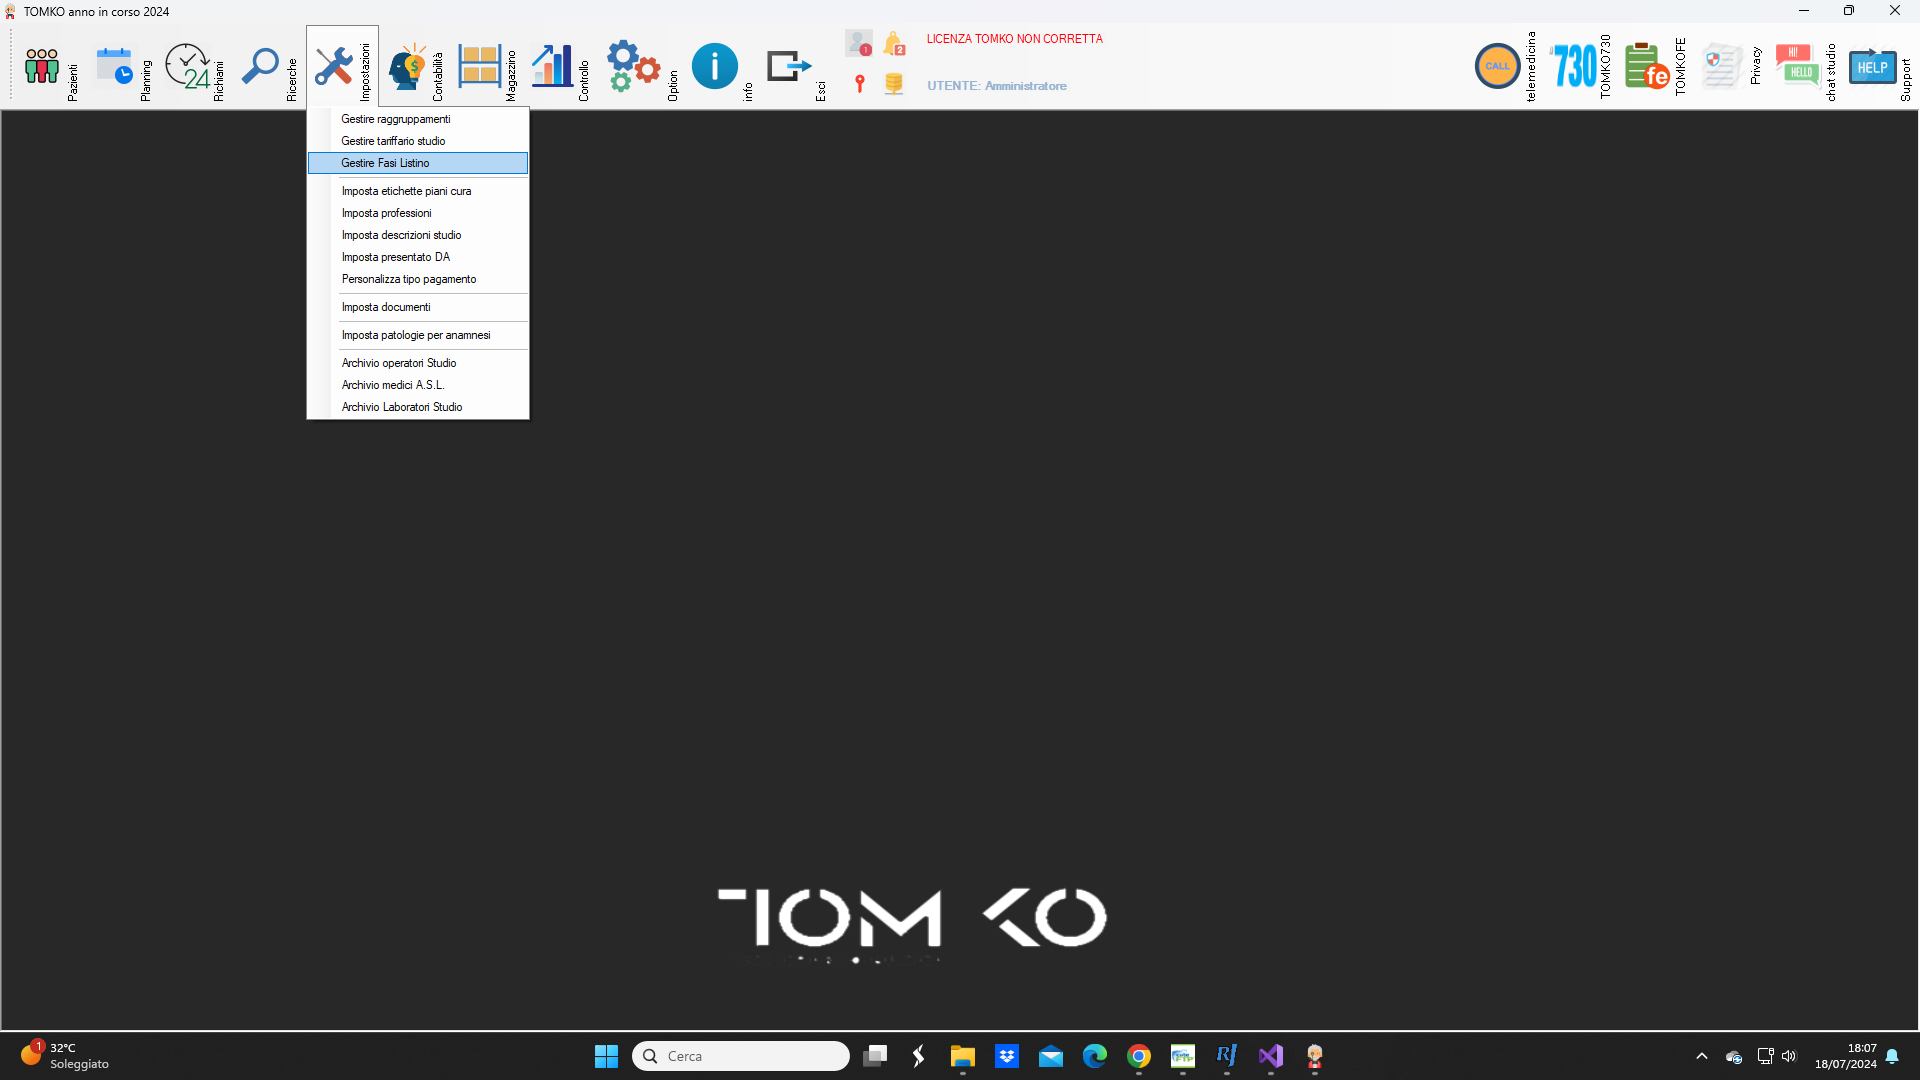This screenshot has width=1920, height=1080.
Task: Select Imposta etichette piani cura
Action: 418,191
